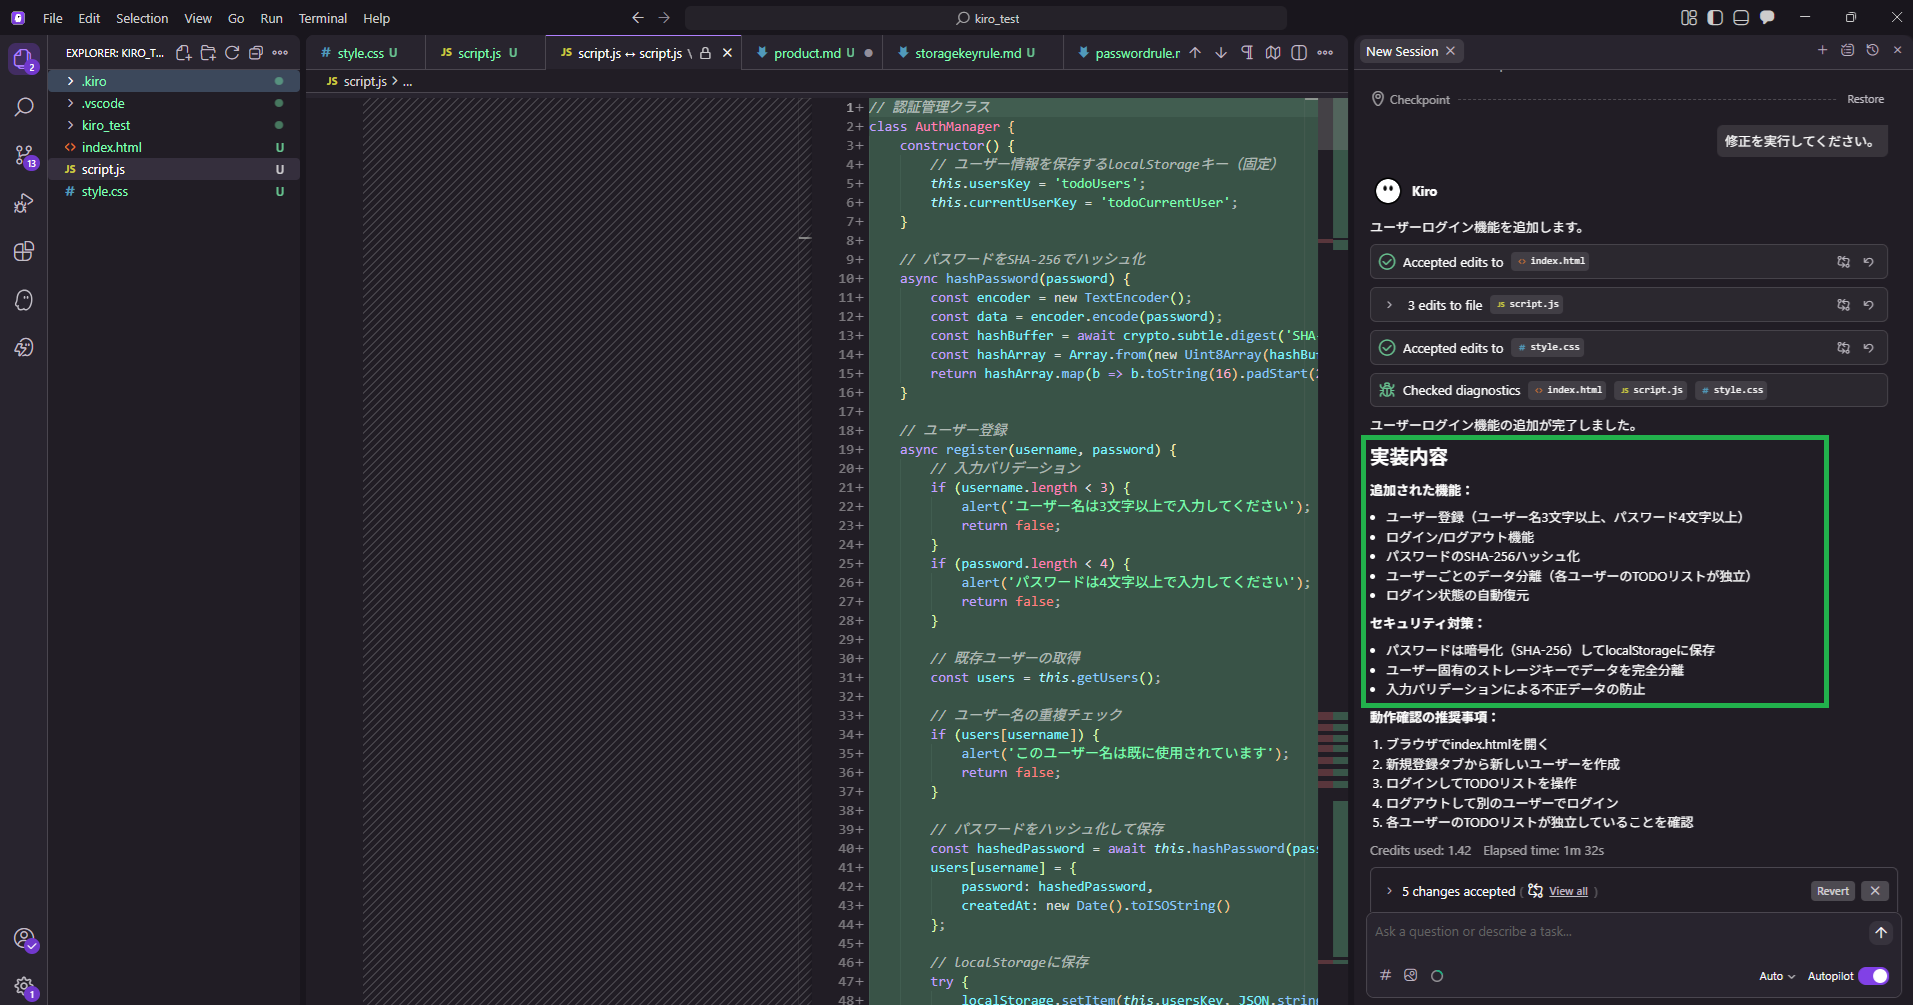Go to next change arrow in diff editor
1913x1005 pixels.
pos(1221,53)
